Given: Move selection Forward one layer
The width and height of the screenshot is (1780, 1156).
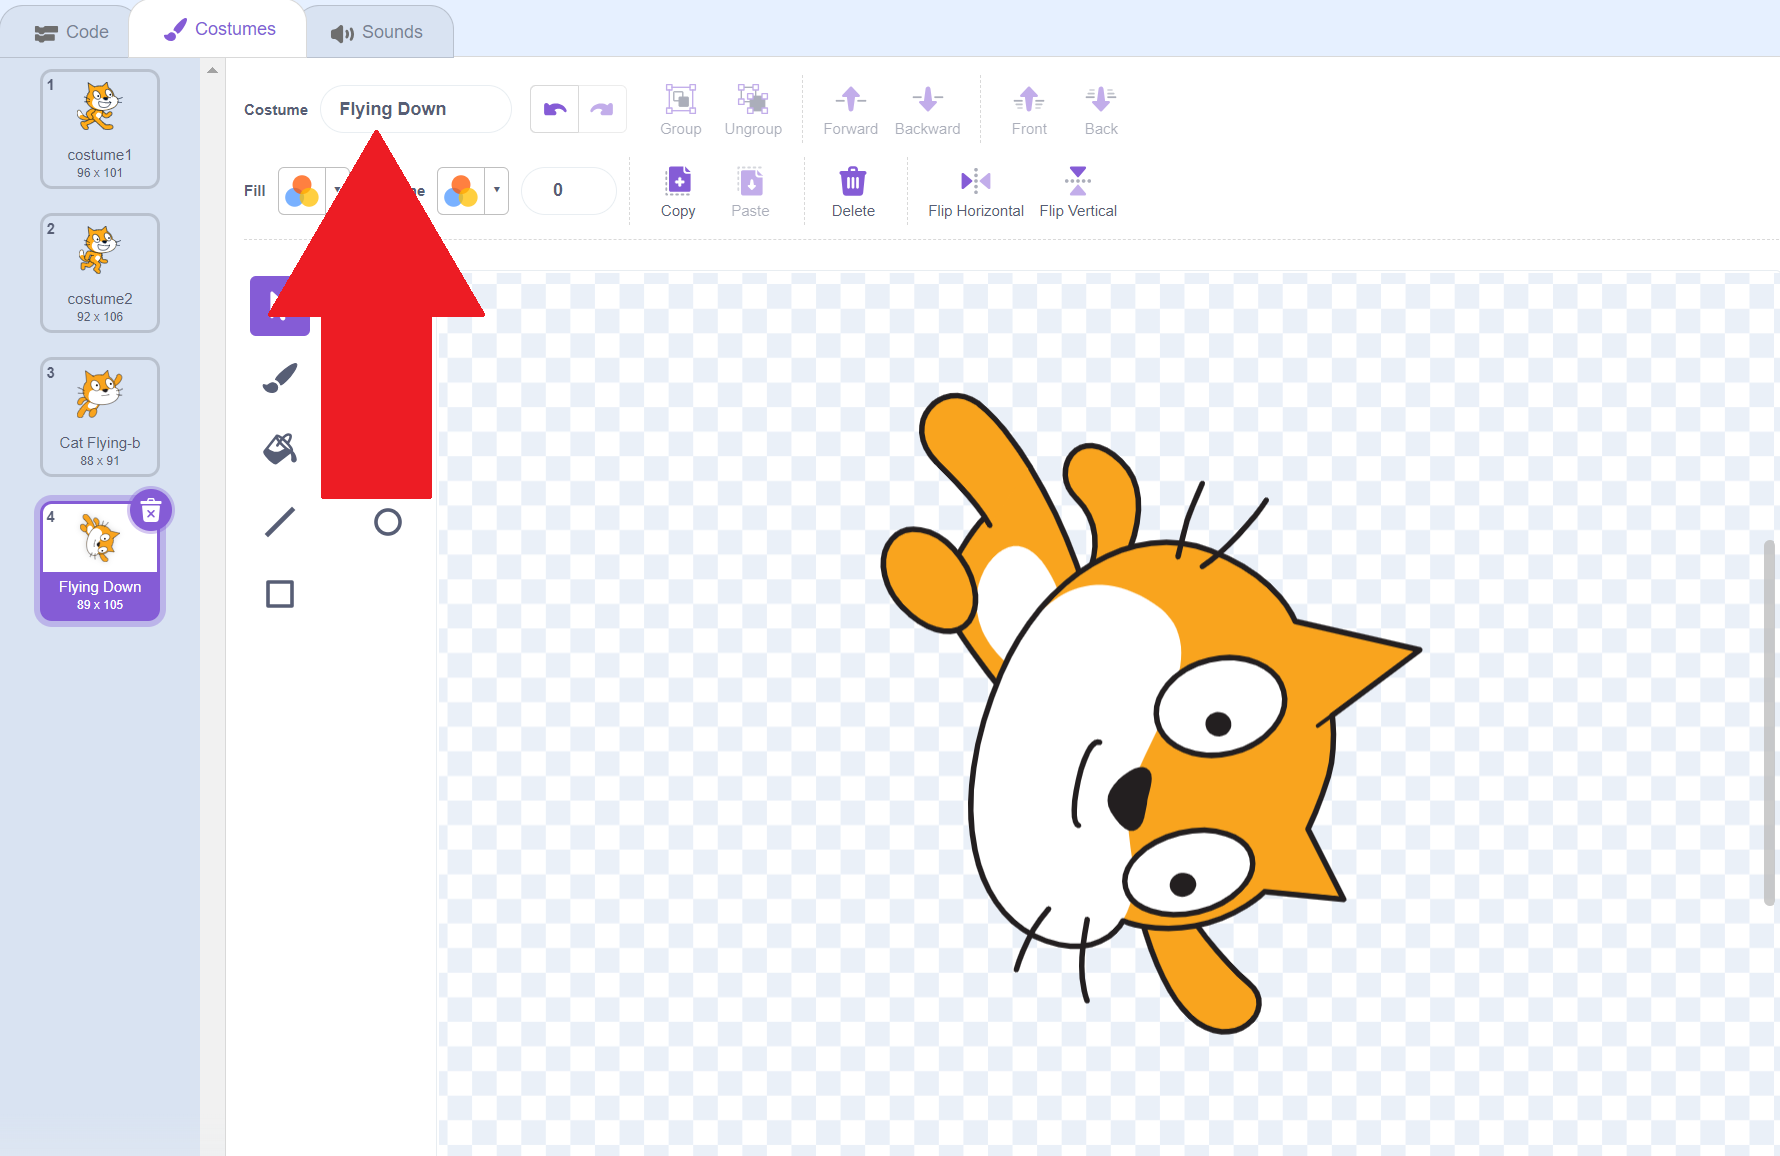Looking at the screenshot, I should pyautogui.click(x=850, y=110).
